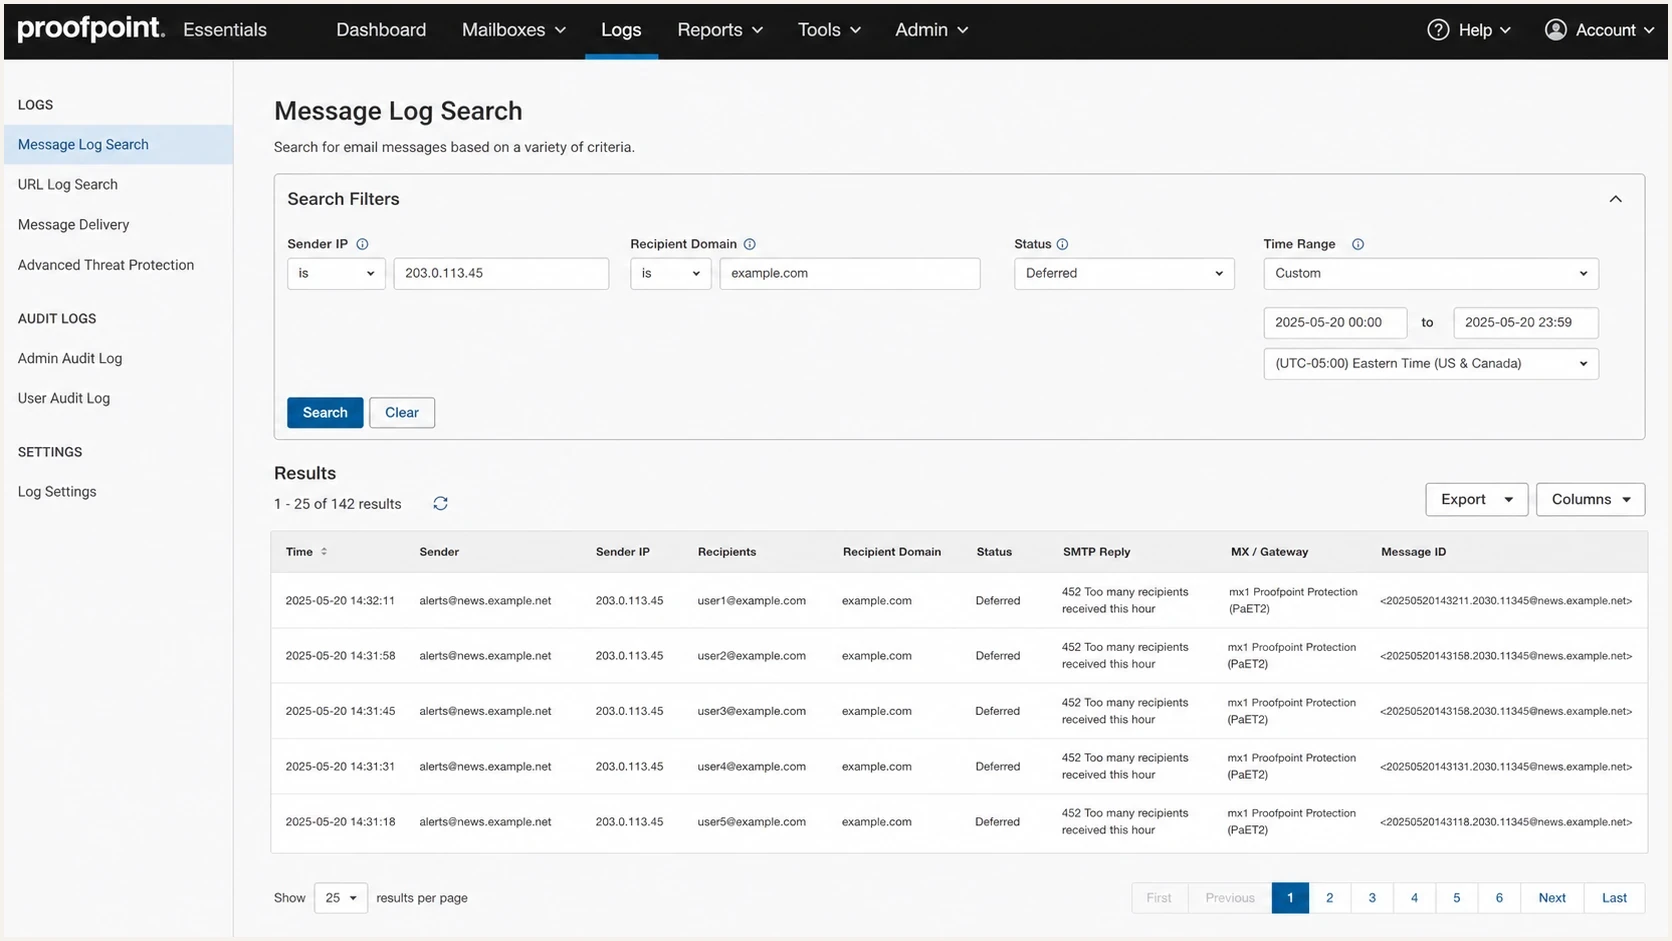This screenshot has height=941, width=1672.
Task: Click recipient user4@example.com
Action: click(751, 767)
